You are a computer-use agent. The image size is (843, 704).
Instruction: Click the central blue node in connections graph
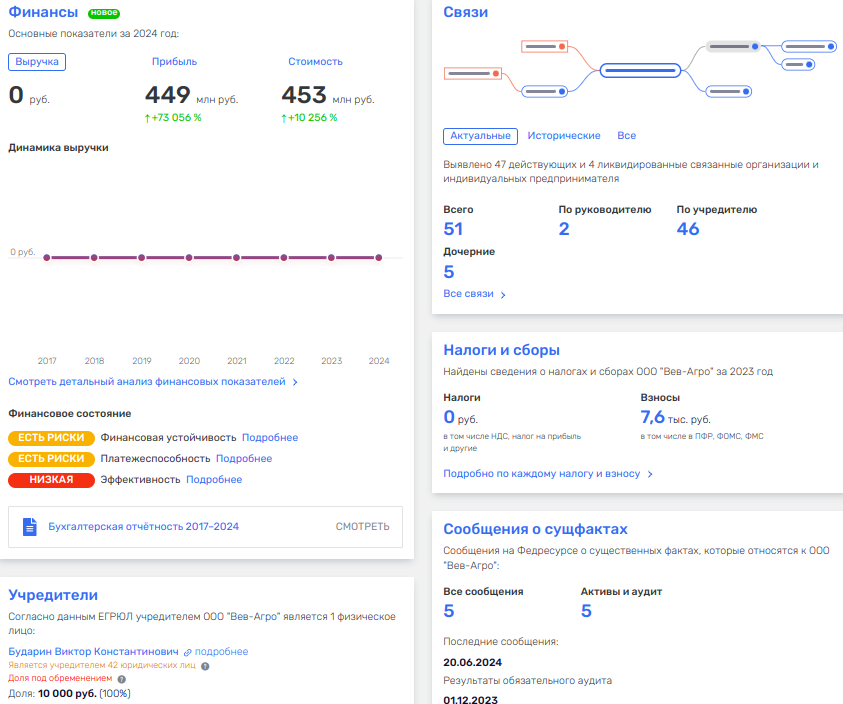(640, 70)
